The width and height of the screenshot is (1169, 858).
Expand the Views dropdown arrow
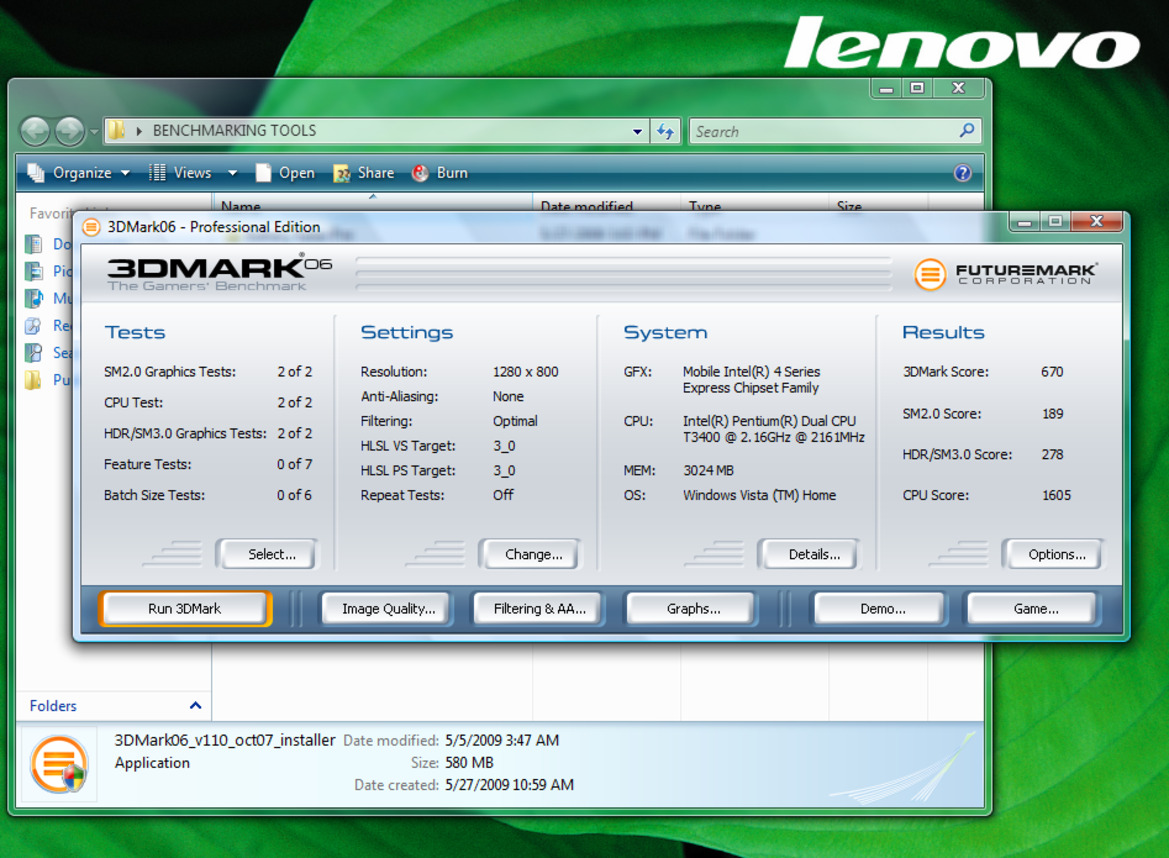coord(233,173)
